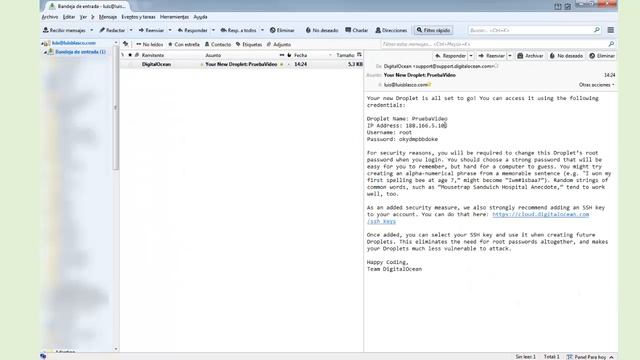Image resolution: width=640 pixels, height=360 pixels.
Task: Open the hamburger application menu
Action: tap(611, 30)
